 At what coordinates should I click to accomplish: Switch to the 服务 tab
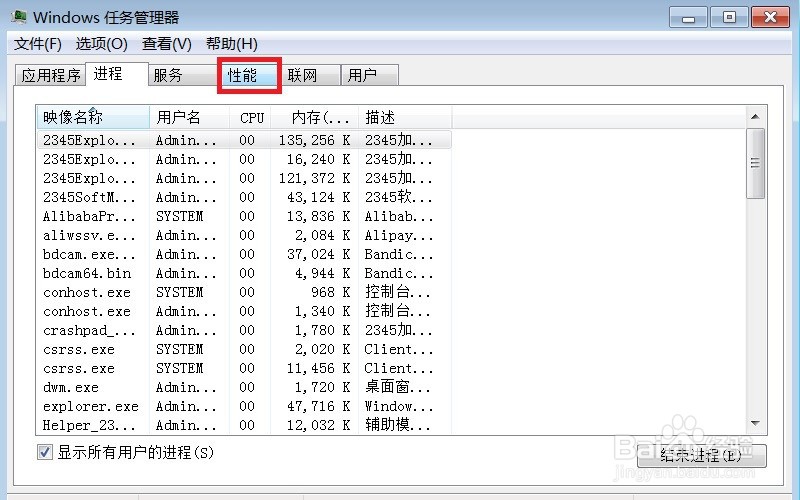pos(183,76)
